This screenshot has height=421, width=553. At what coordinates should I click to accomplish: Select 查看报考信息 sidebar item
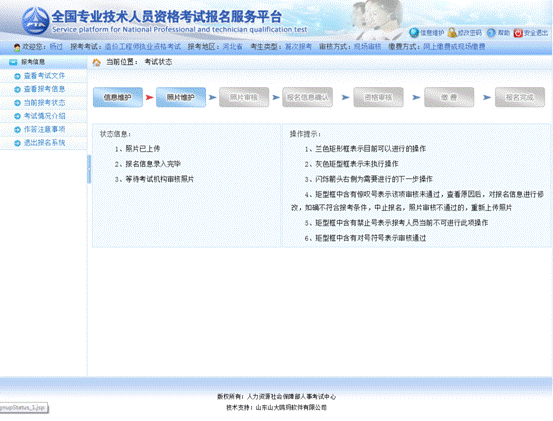(x=44, y=89)
